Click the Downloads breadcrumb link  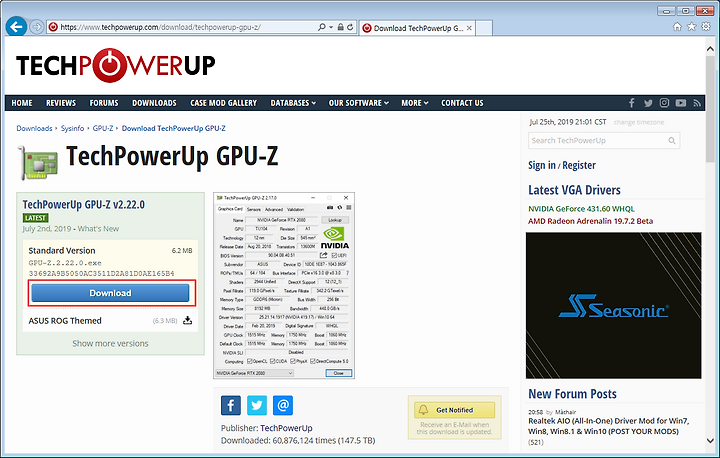pyautogui.click(x=34, y=128)
